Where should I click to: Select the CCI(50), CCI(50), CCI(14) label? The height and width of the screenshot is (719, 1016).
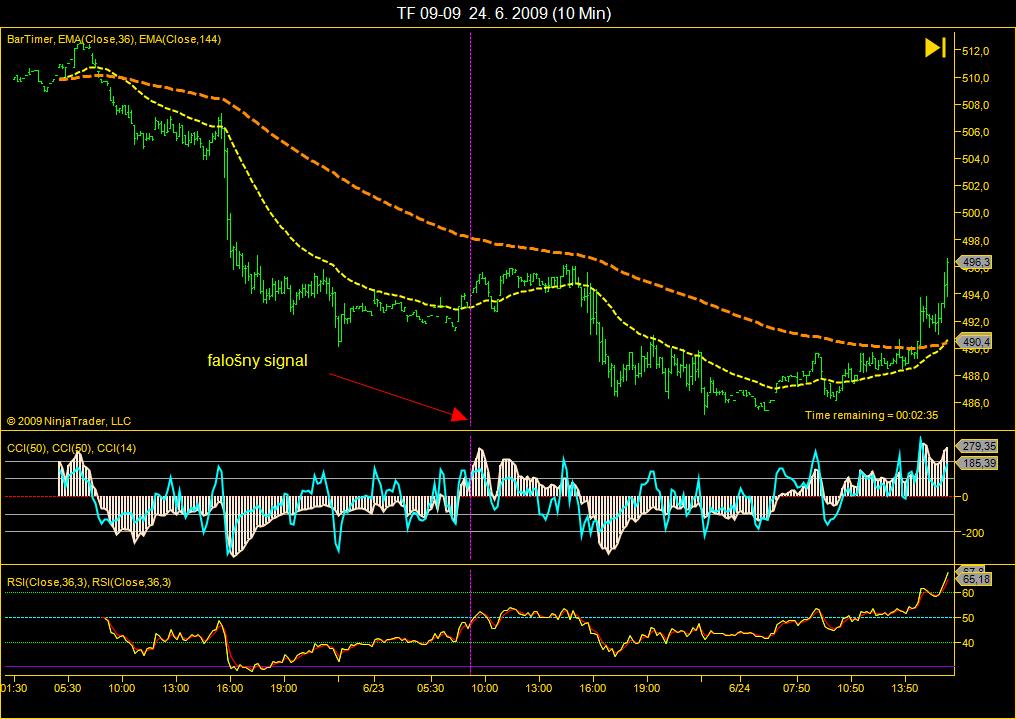[71, 448]
